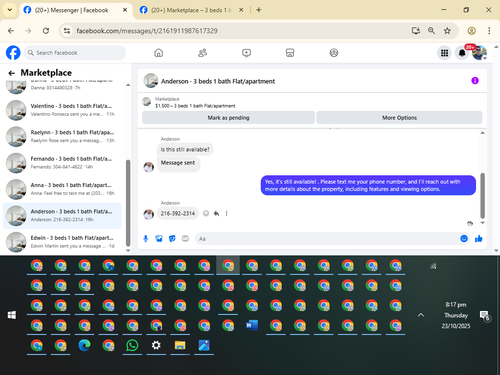Open more options for 216-392-2314 message
This screenshot has height=375, width=500.
[226, 214]
